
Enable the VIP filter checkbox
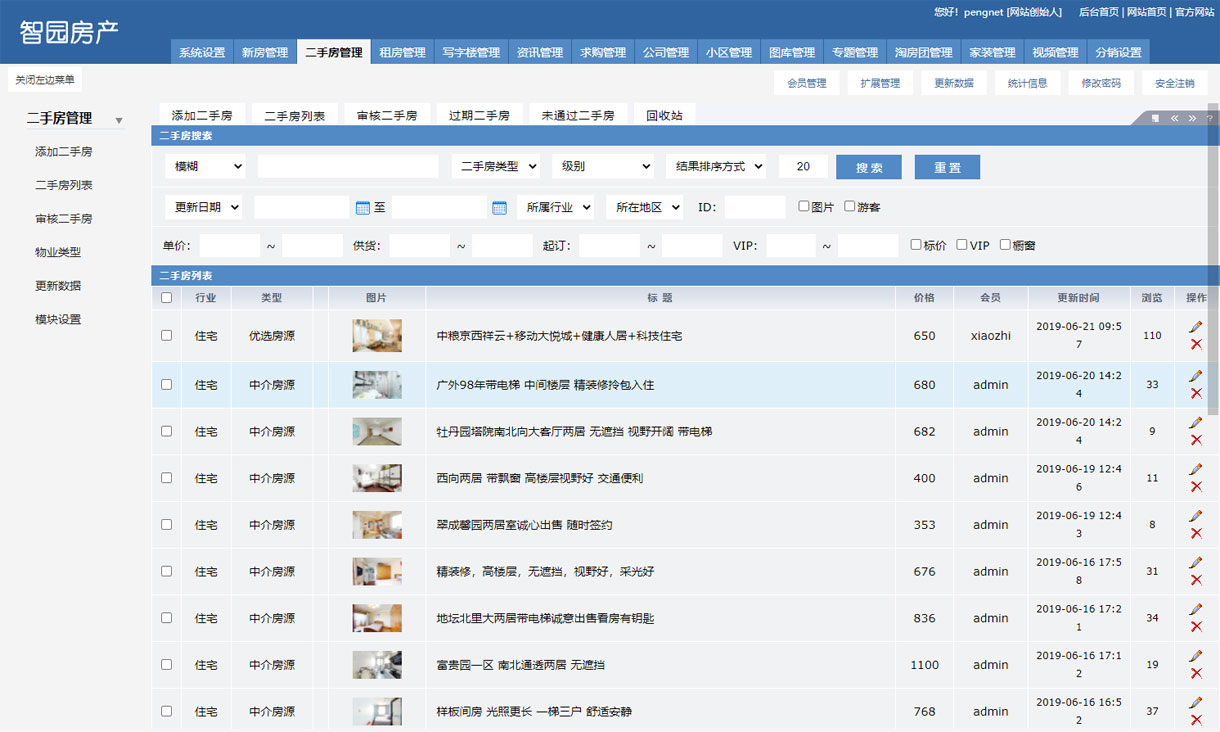tap(962, 244)
